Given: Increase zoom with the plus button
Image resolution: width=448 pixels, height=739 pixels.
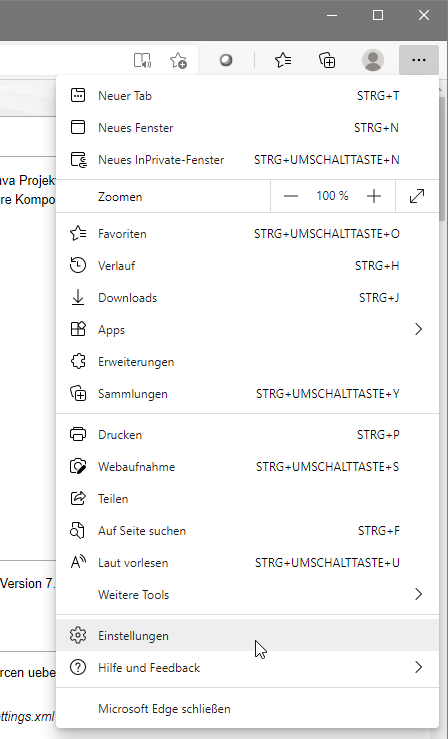Looking at the screenshot, I should point(374,196).
